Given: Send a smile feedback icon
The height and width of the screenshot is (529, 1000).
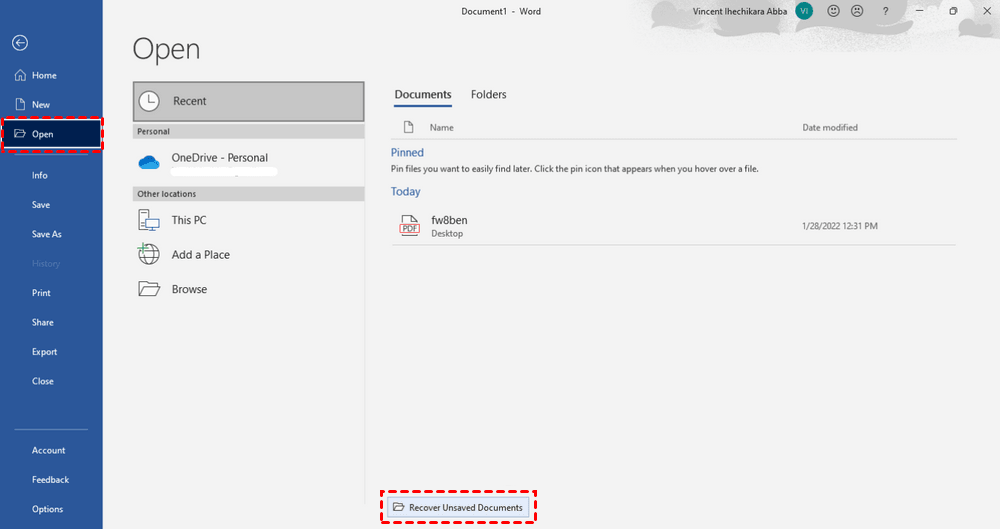Looking at the screenshot, I should click(x=834, y=11).
